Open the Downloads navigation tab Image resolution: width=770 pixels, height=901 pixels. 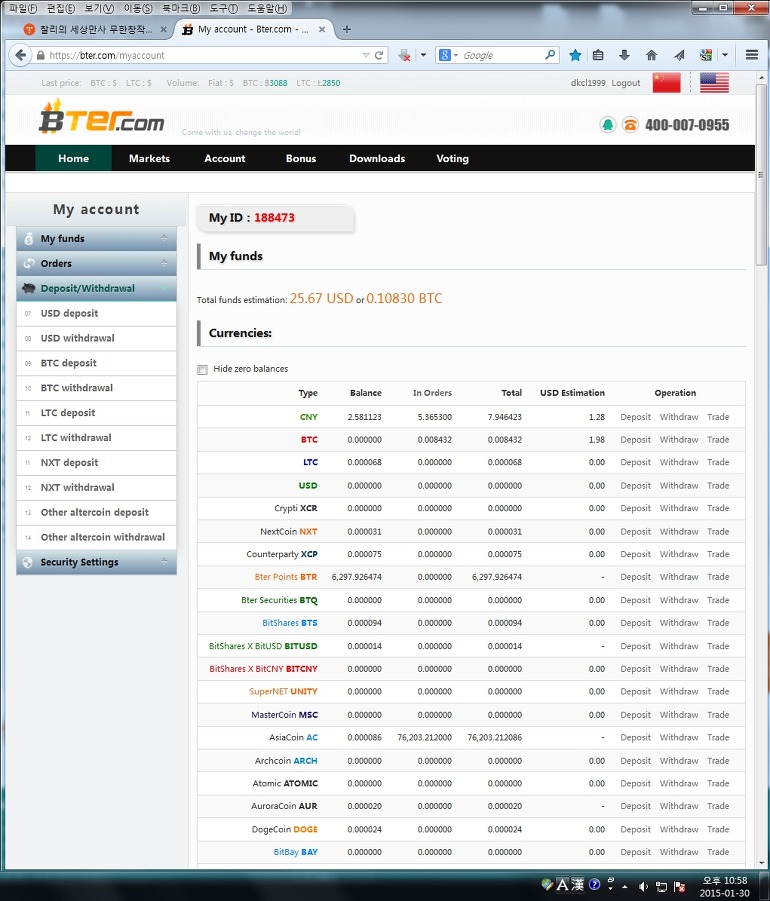(377, 159)
